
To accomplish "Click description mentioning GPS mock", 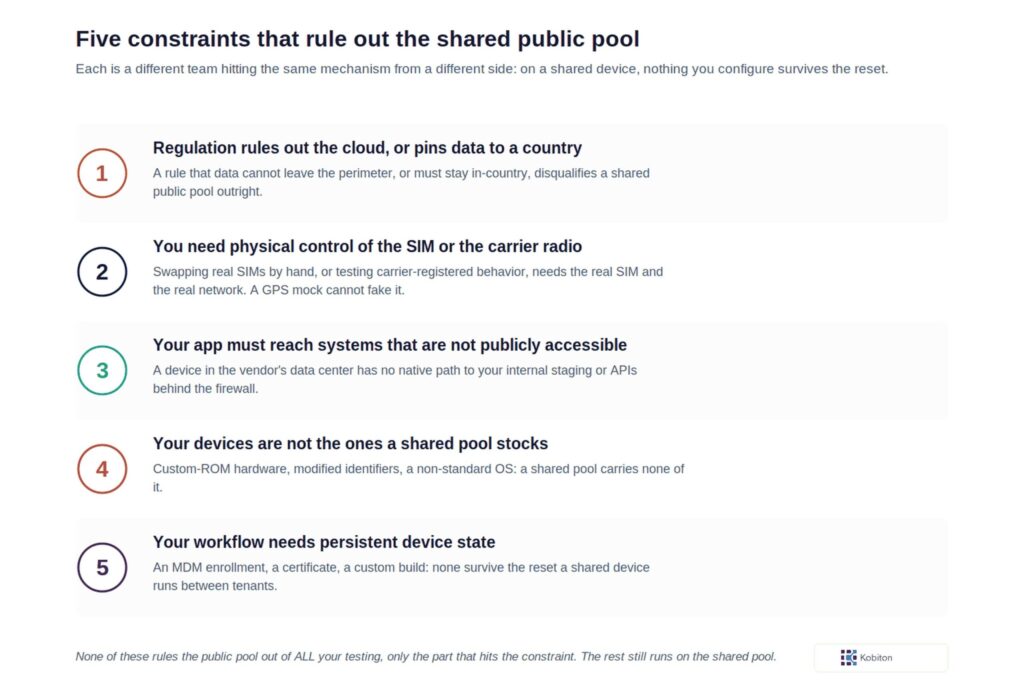I will point(408,281).
